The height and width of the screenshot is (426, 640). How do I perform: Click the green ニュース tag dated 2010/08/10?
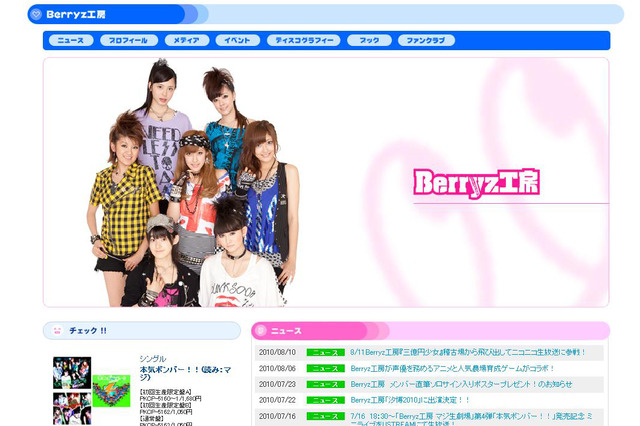(x=326, y=353)
